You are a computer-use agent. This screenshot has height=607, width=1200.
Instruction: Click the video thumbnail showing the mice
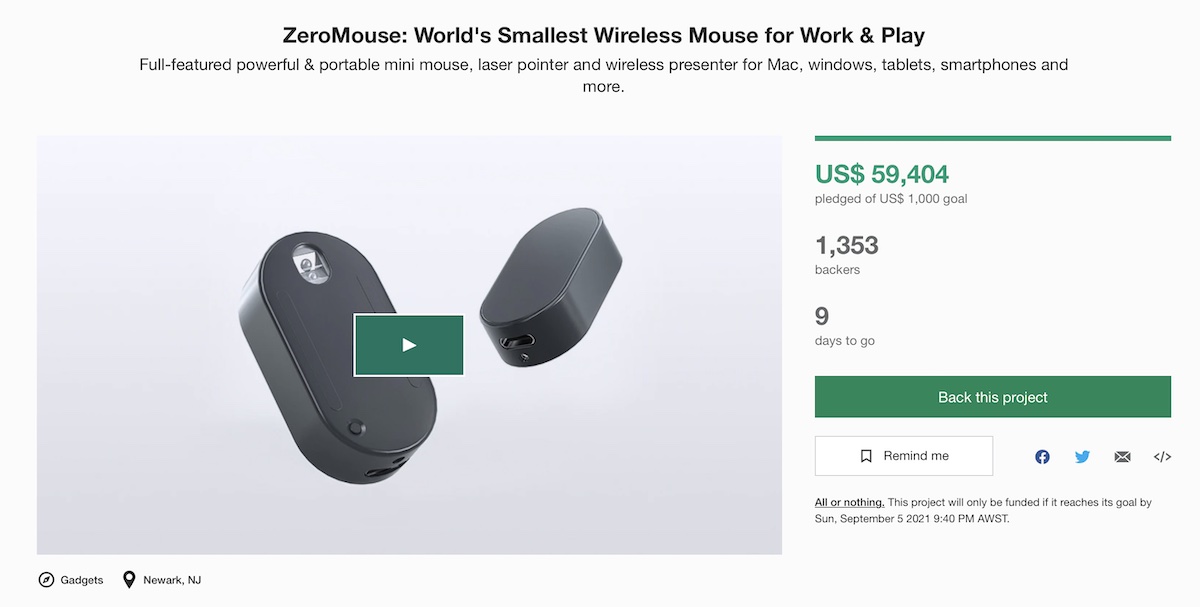point(408,344)
